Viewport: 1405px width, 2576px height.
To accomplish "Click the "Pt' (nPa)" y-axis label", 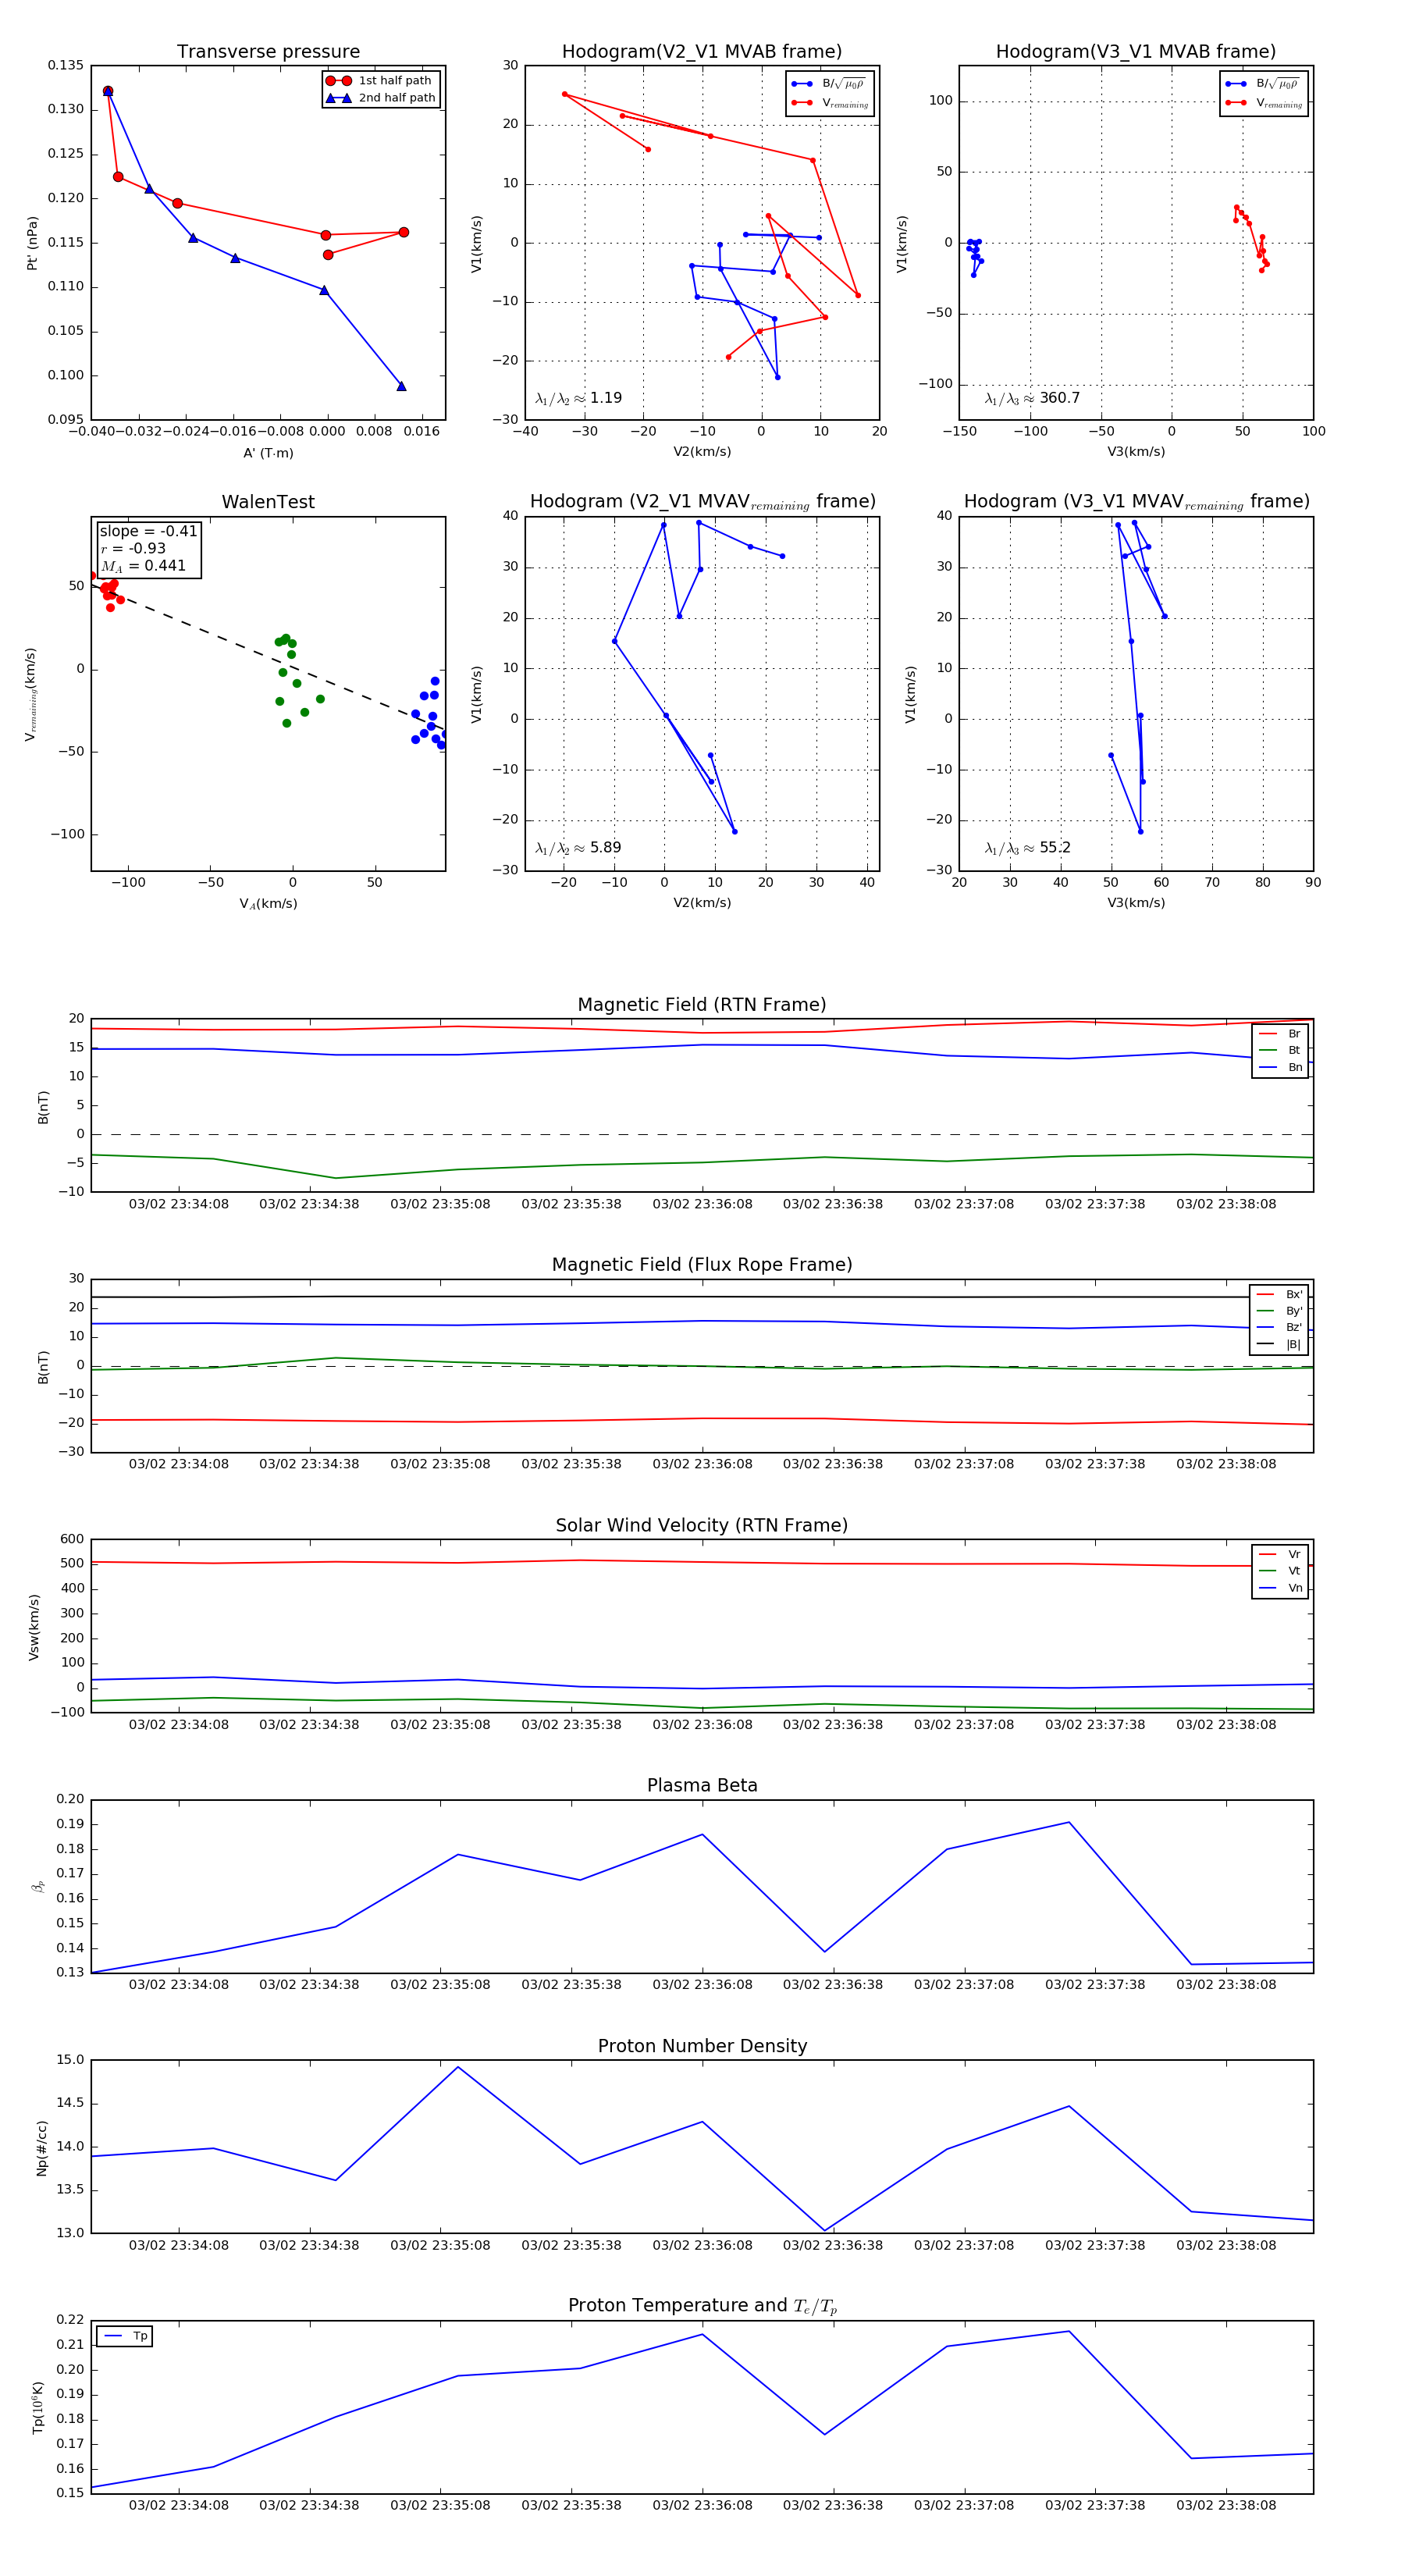I will (x=32, y=243).
